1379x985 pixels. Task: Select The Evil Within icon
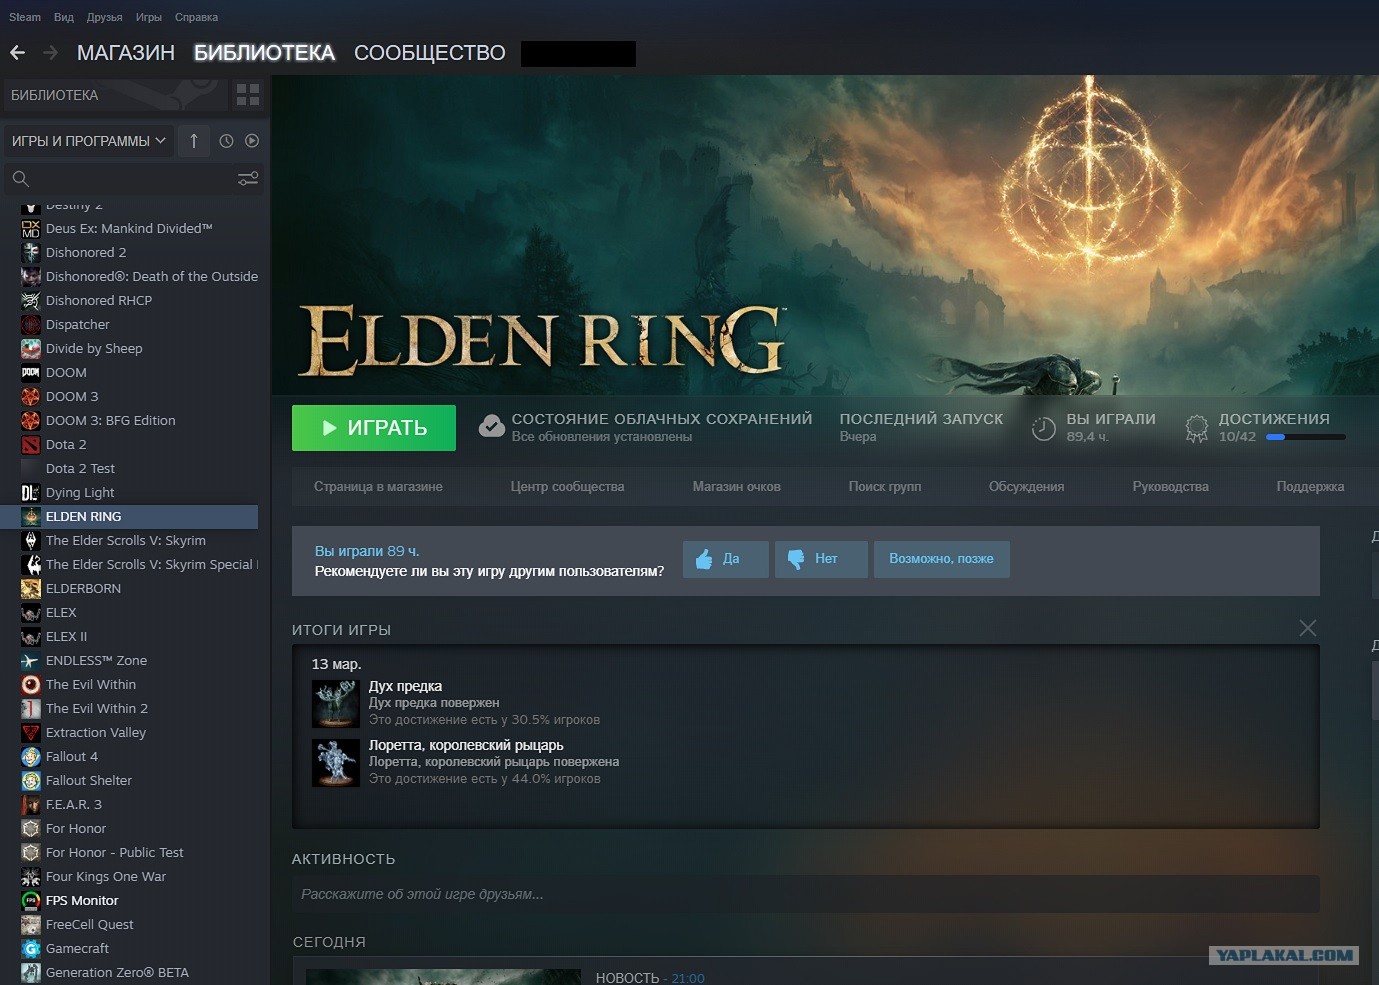31,685
